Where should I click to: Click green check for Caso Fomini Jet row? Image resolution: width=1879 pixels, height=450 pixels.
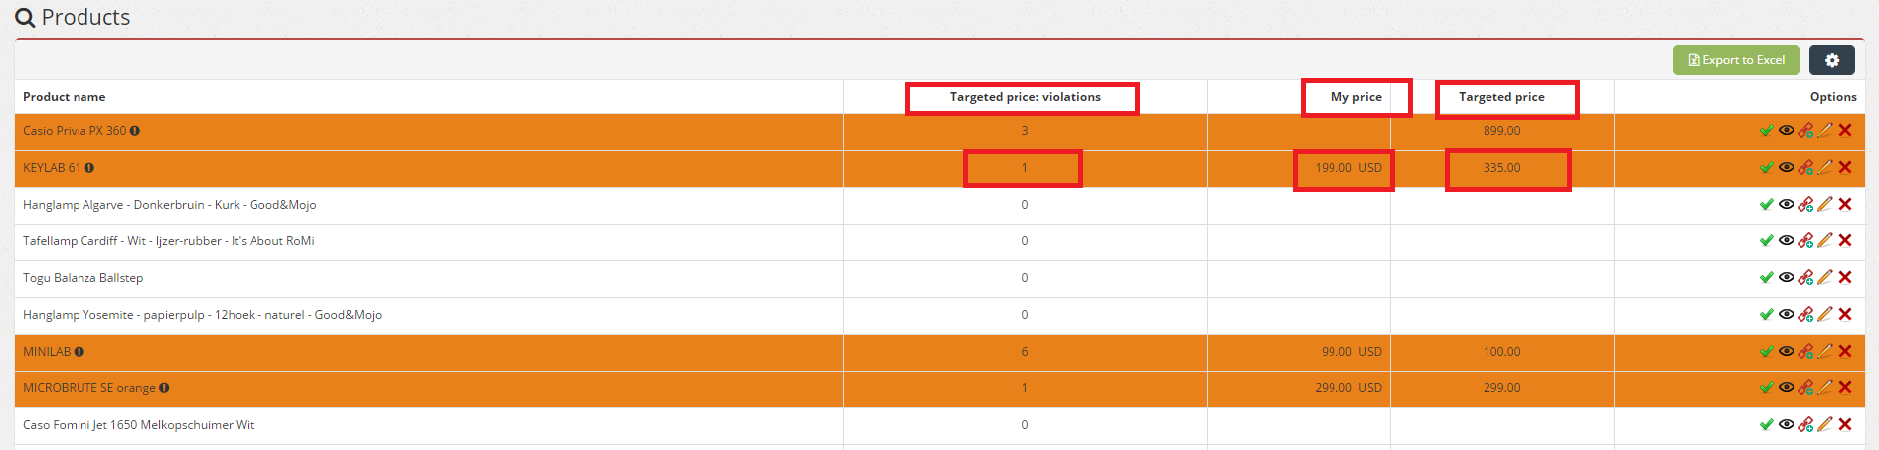[1766, 424]
